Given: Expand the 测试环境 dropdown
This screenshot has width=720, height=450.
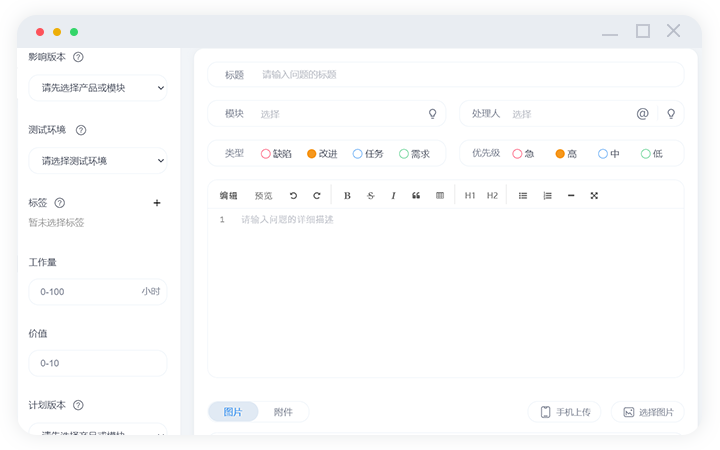Looking at the screenshot, I should (x=97, y=160).
